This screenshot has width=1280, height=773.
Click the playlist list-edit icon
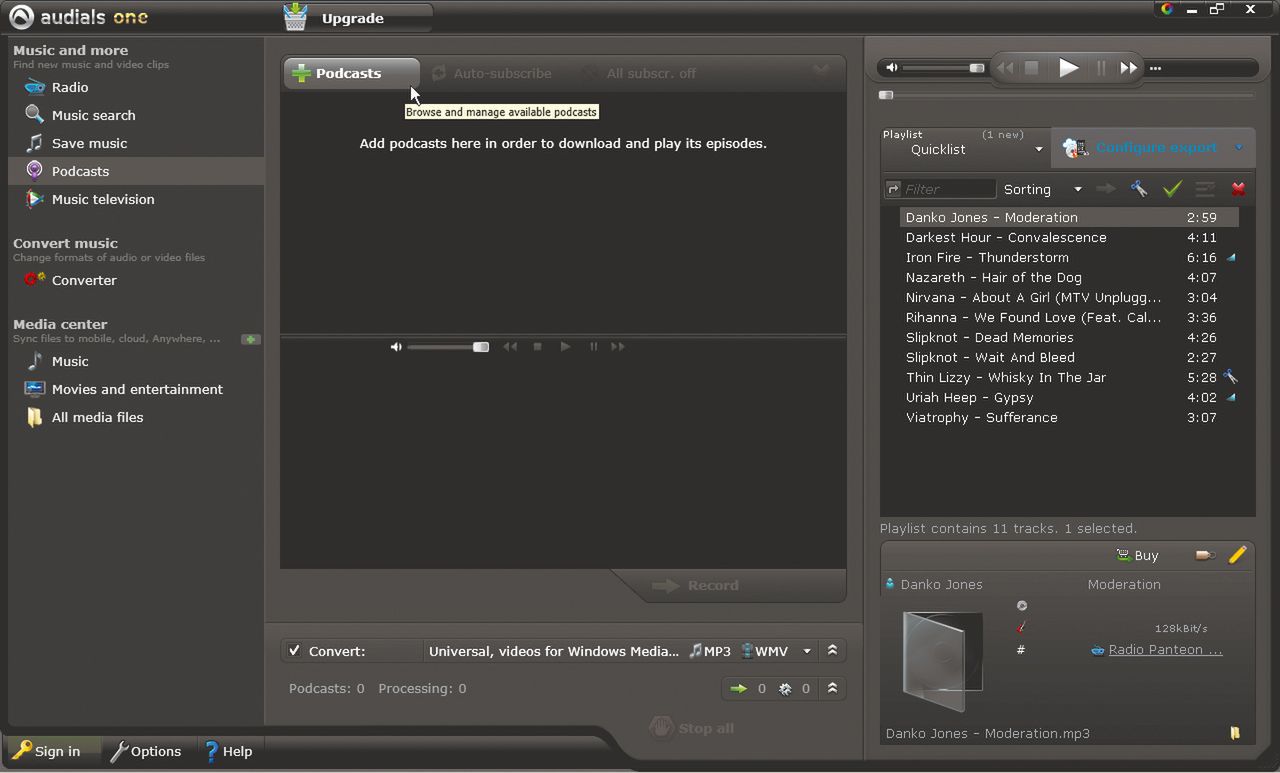(1205, 189)
